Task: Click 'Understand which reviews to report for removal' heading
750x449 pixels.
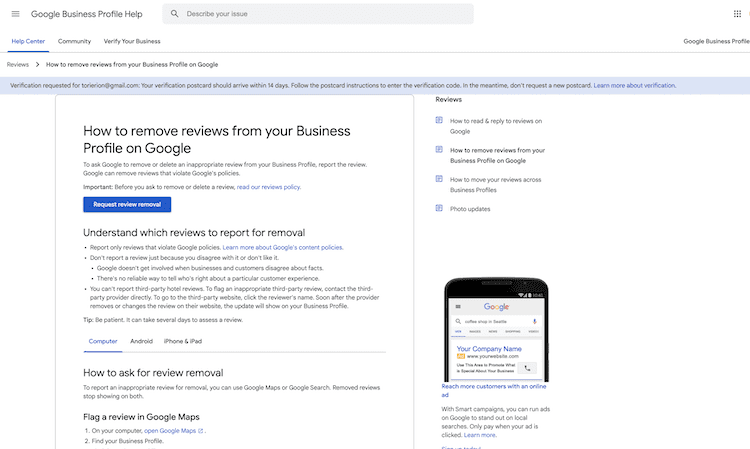Action: (x=194, y=233)
